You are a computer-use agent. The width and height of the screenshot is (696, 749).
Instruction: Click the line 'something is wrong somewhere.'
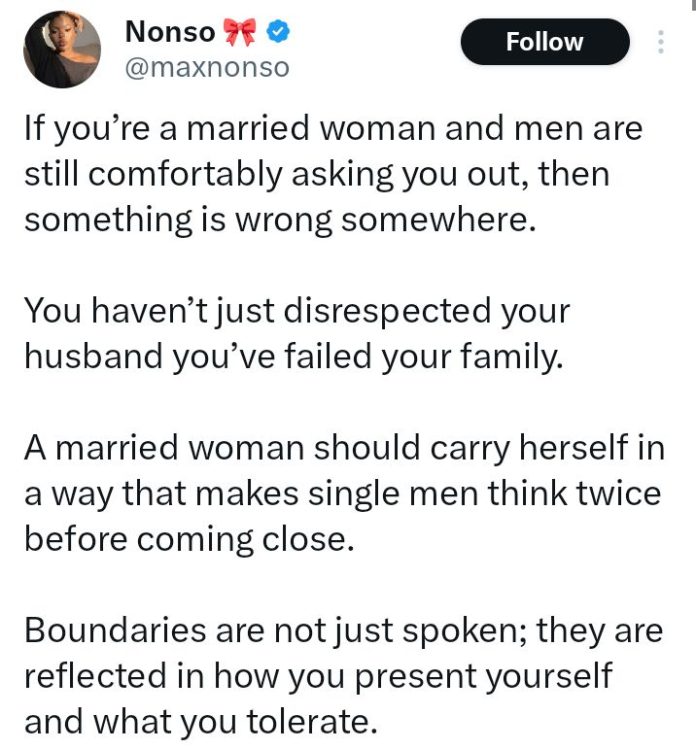pos(280,220)
